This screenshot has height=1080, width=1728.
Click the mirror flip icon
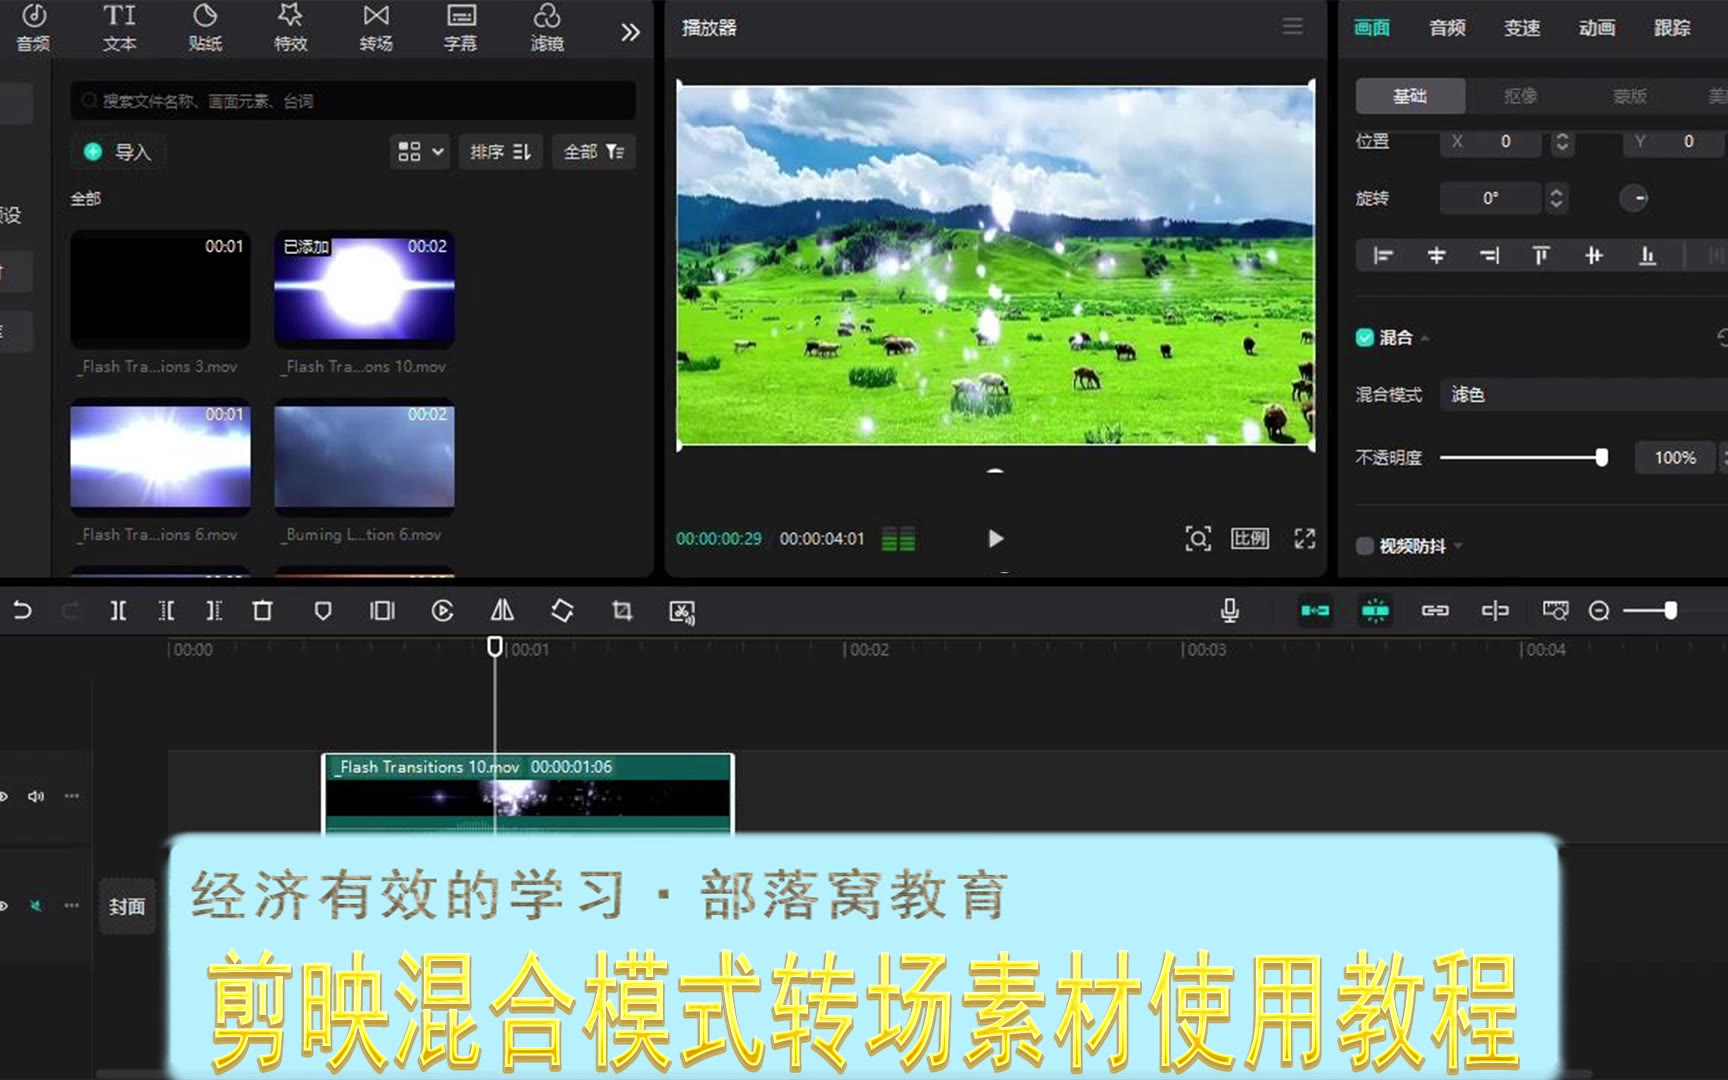502,611
